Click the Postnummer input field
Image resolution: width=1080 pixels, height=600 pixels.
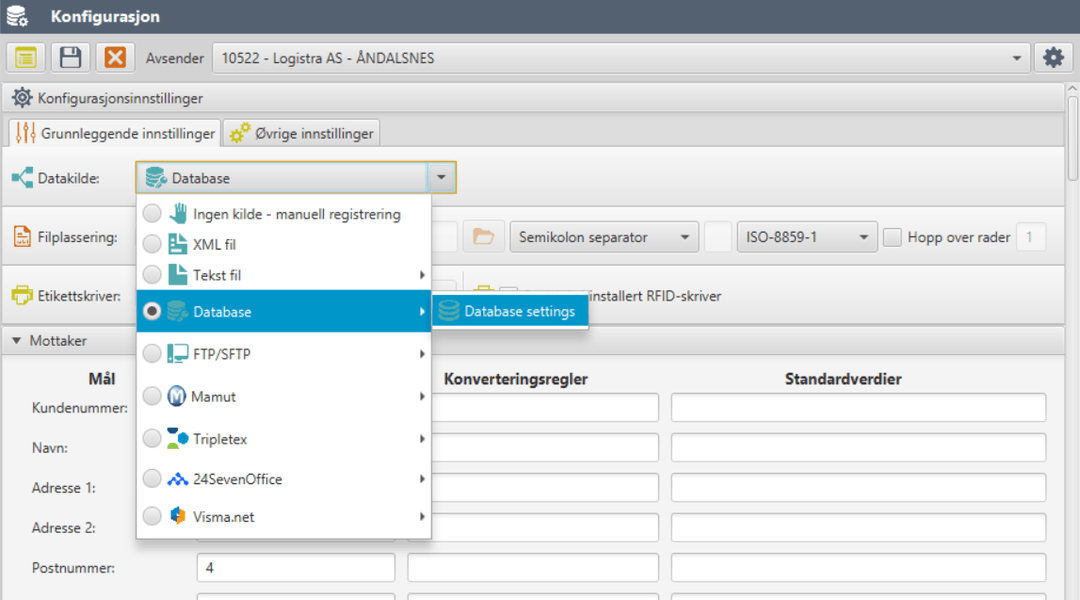coord(295,567)
